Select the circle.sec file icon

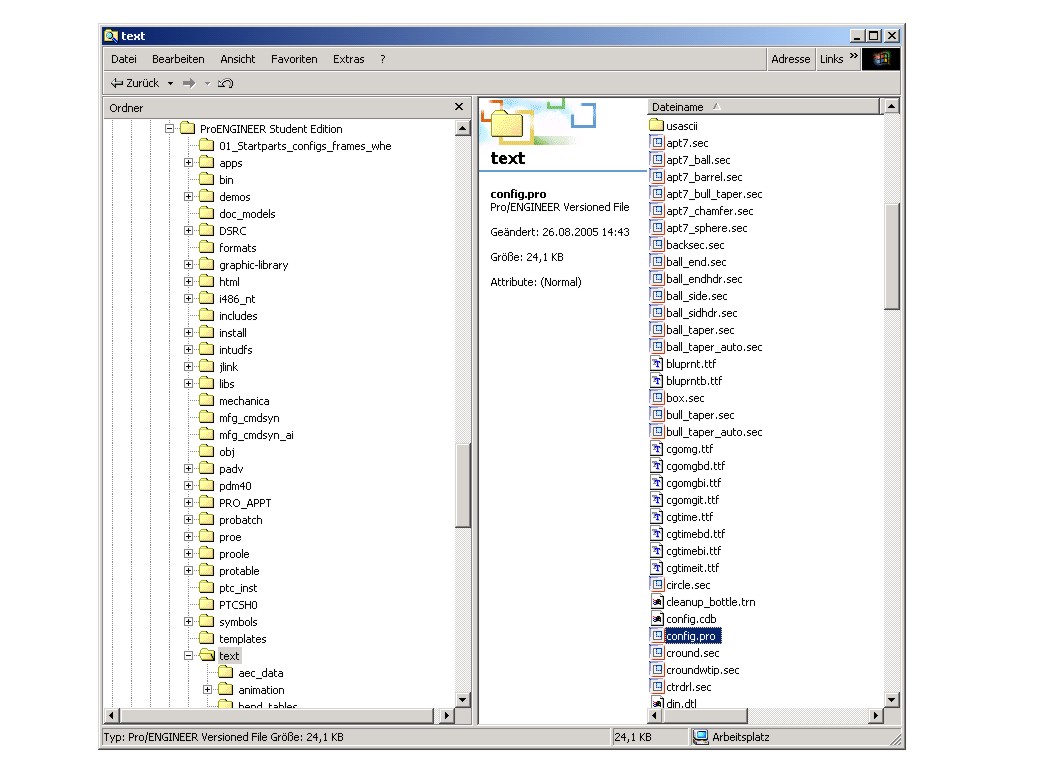(x=656, y=585)
